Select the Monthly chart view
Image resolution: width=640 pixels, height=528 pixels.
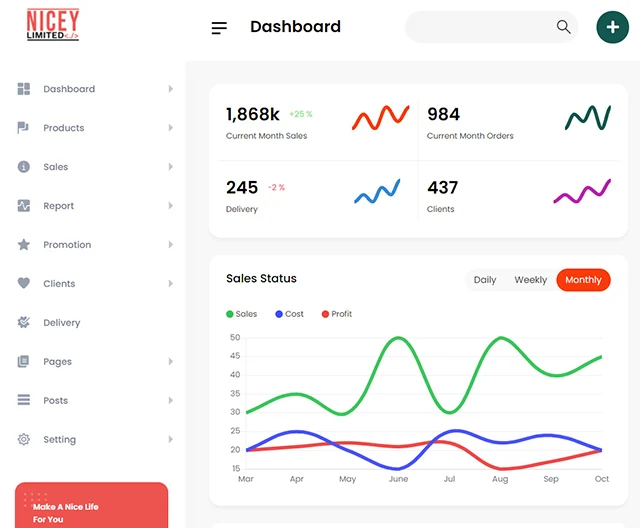[x=583, y=280]
